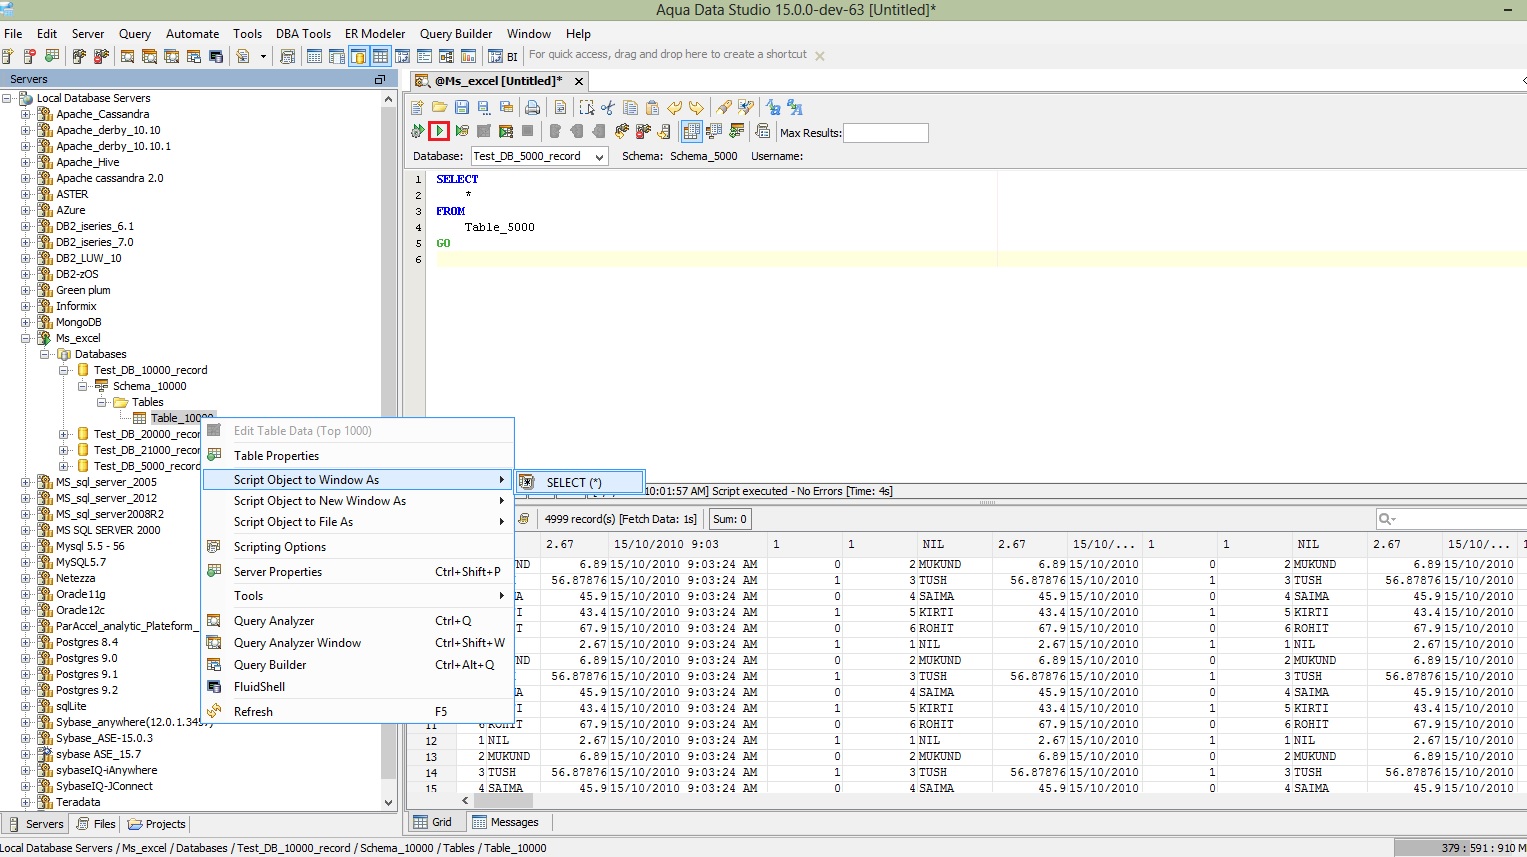Switch to the Grid results tab
1527x857 pixels.
[433, 822]
